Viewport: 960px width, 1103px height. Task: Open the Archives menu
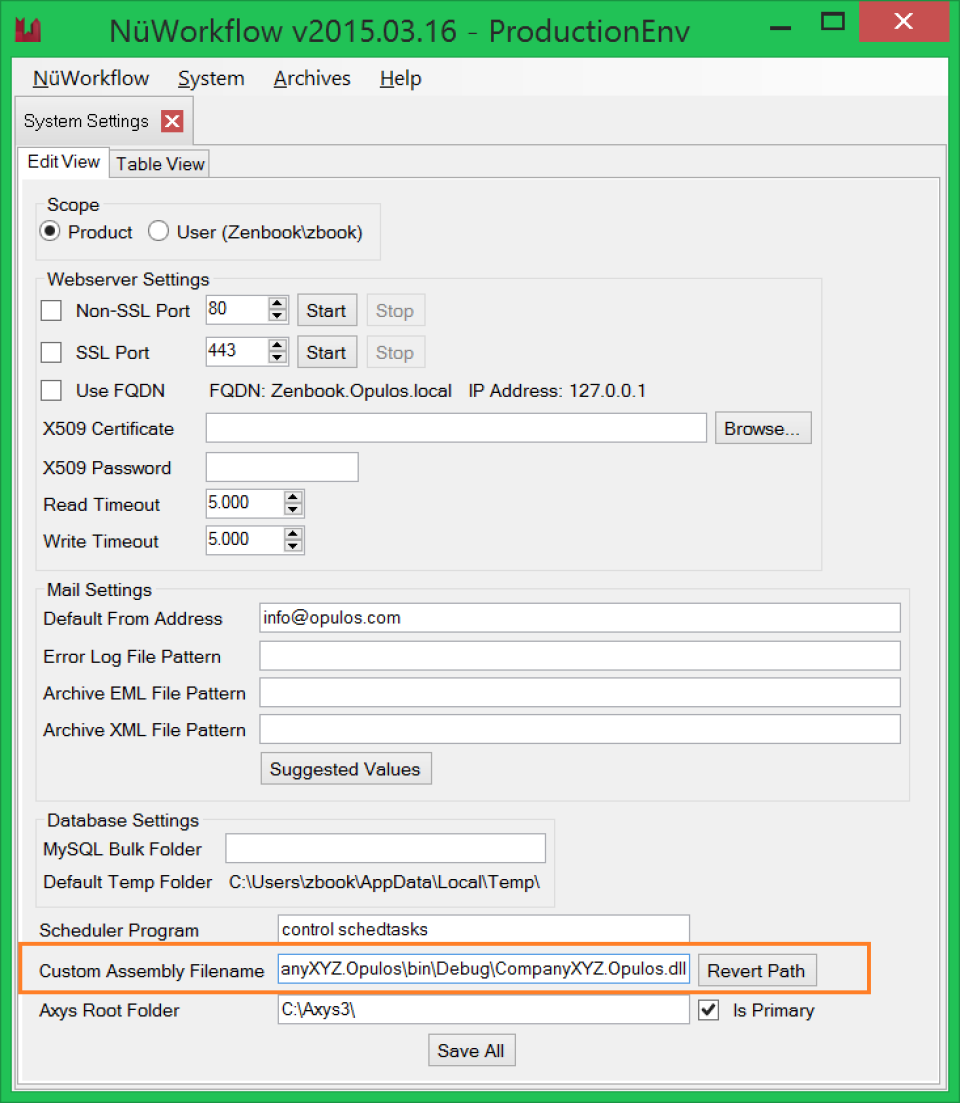[311, 78]
